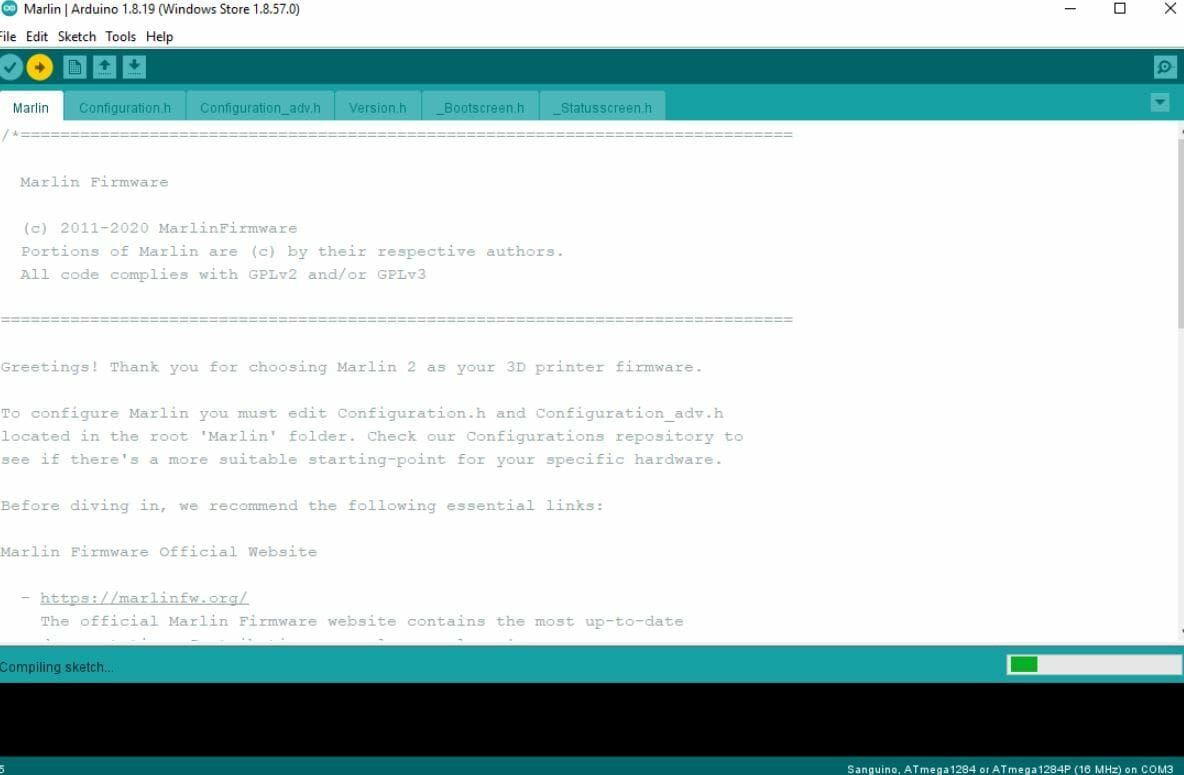Follow the https://marlinfw.org/ link
Viewport: 1184px width, 775px height.
pos(144,598)
